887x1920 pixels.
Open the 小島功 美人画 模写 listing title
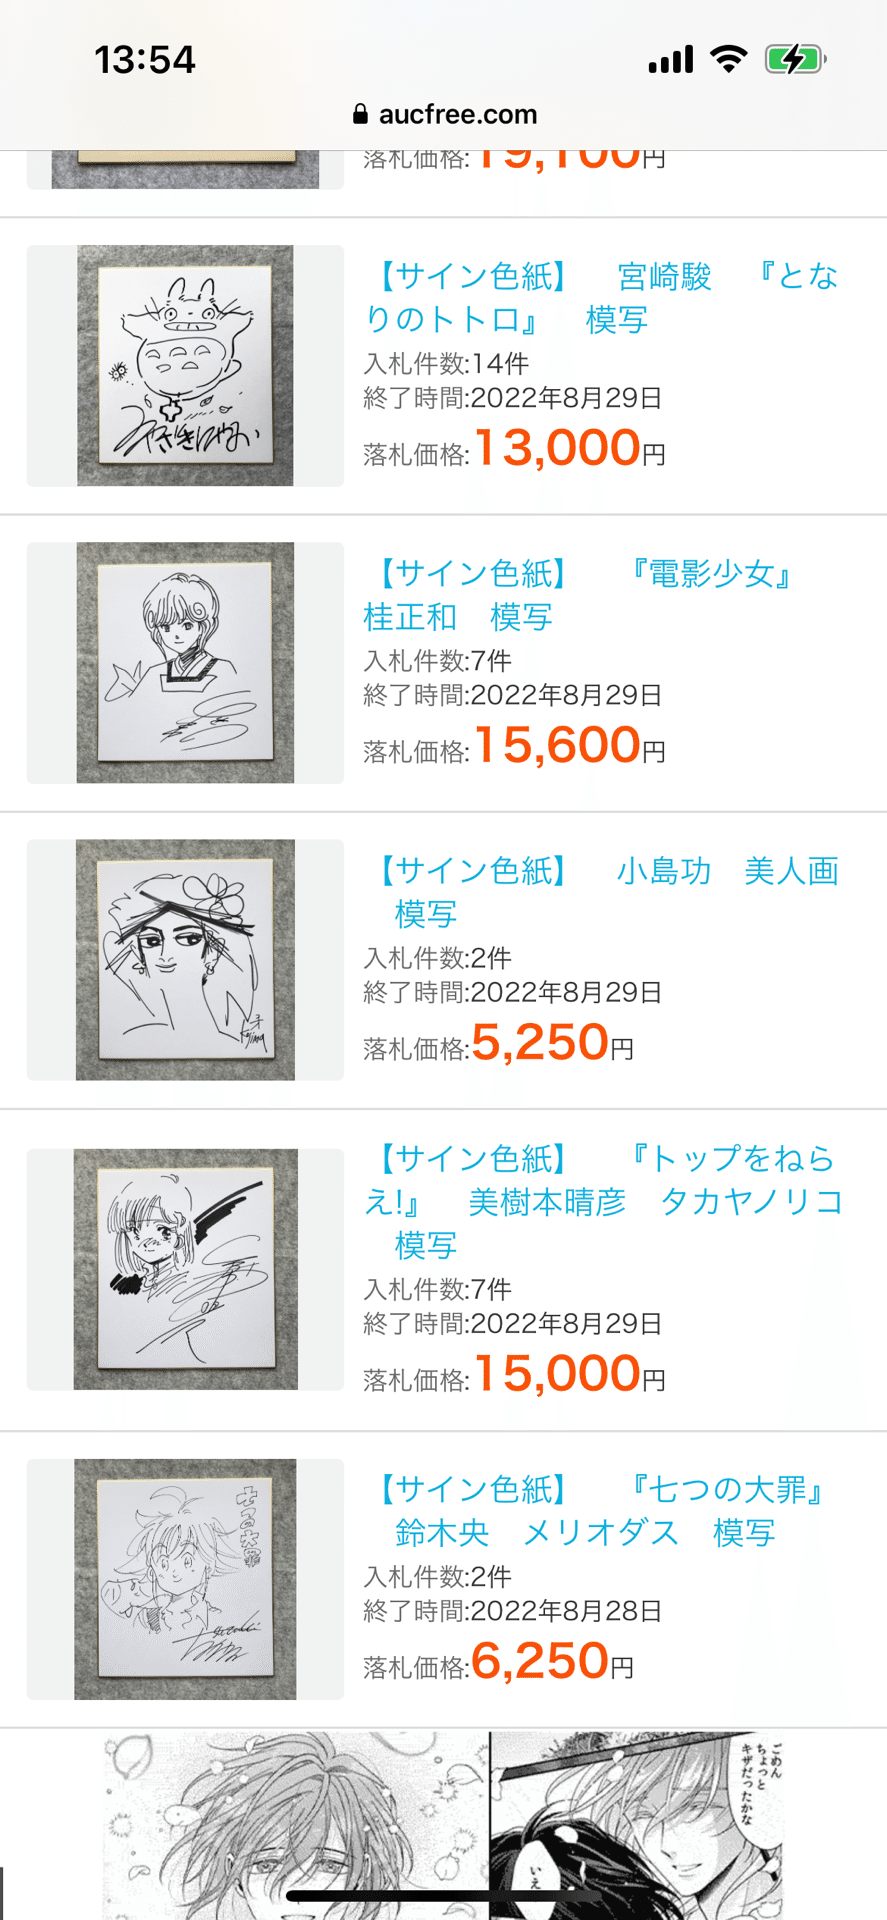click(602, 892)
